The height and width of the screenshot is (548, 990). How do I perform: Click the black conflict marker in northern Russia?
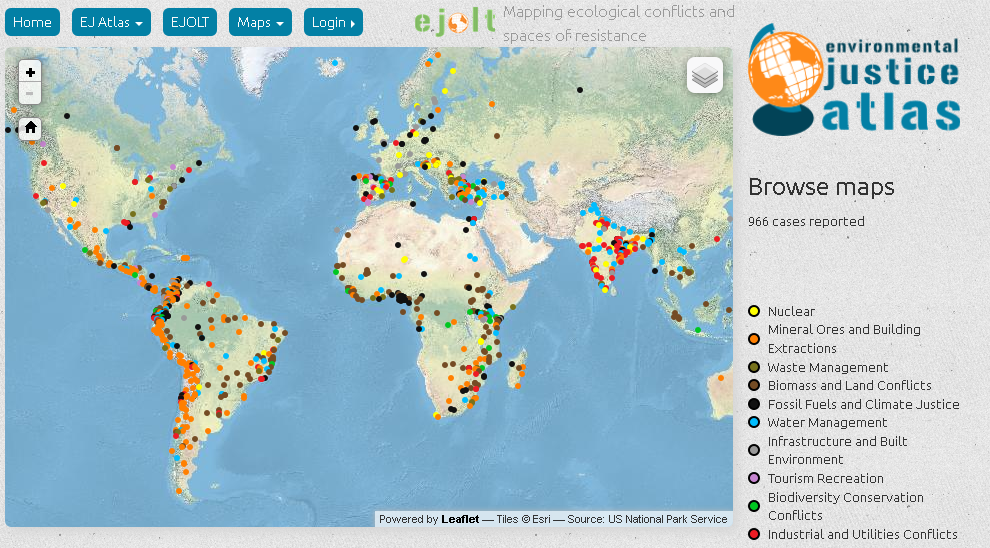click(x=580, y=90)
